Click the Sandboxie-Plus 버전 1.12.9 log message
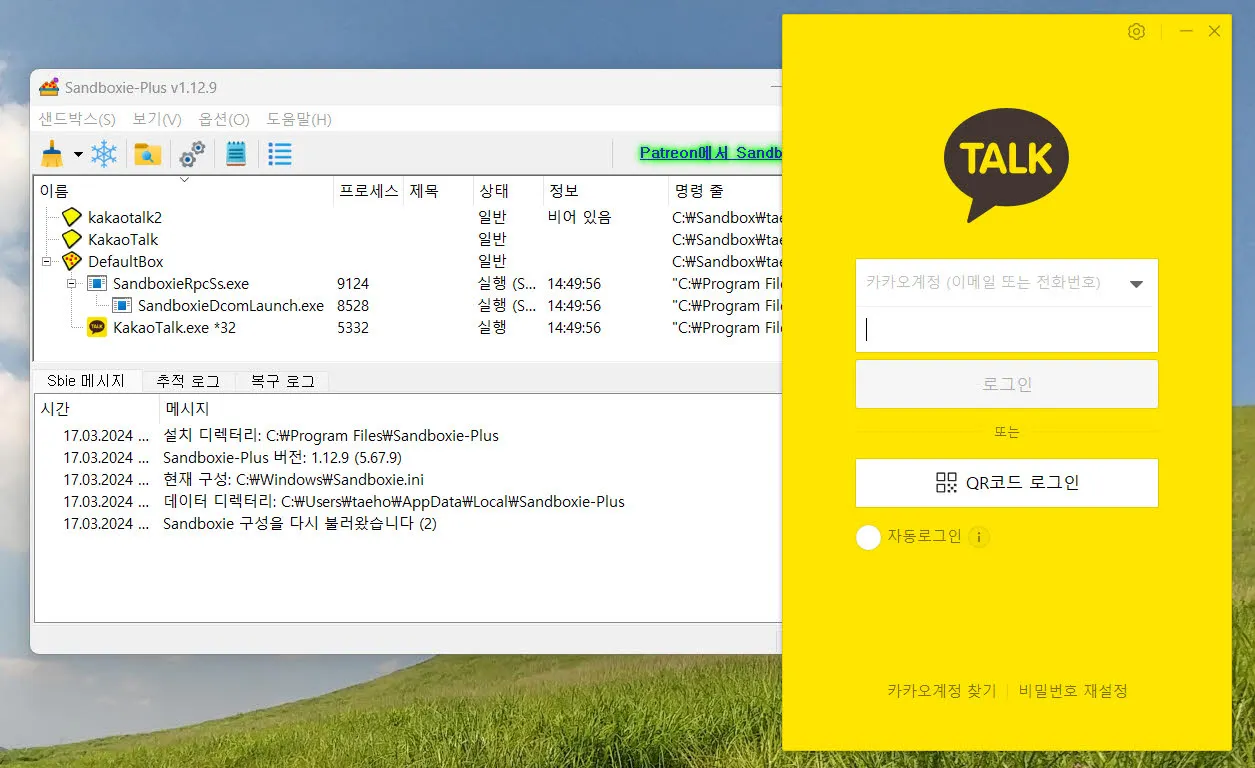This screenshot has height=768, width=1255. pyautogui.click(x=282, y=458)
